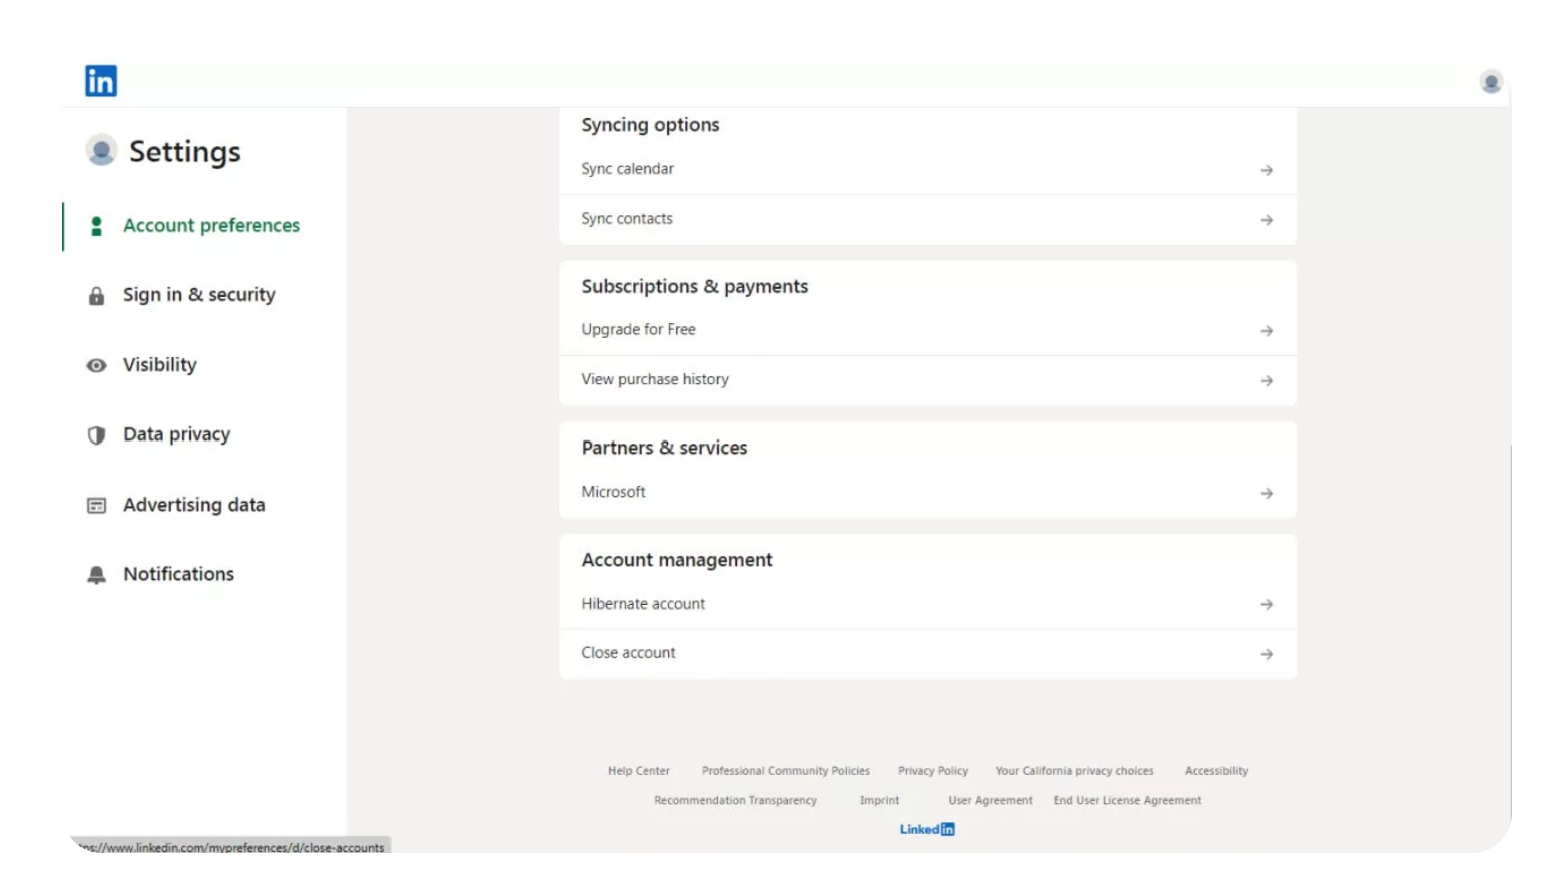Viewport: 1542px width, 878px height.
Task: Click the Advertising data newspaper icon
Action: 96,506
